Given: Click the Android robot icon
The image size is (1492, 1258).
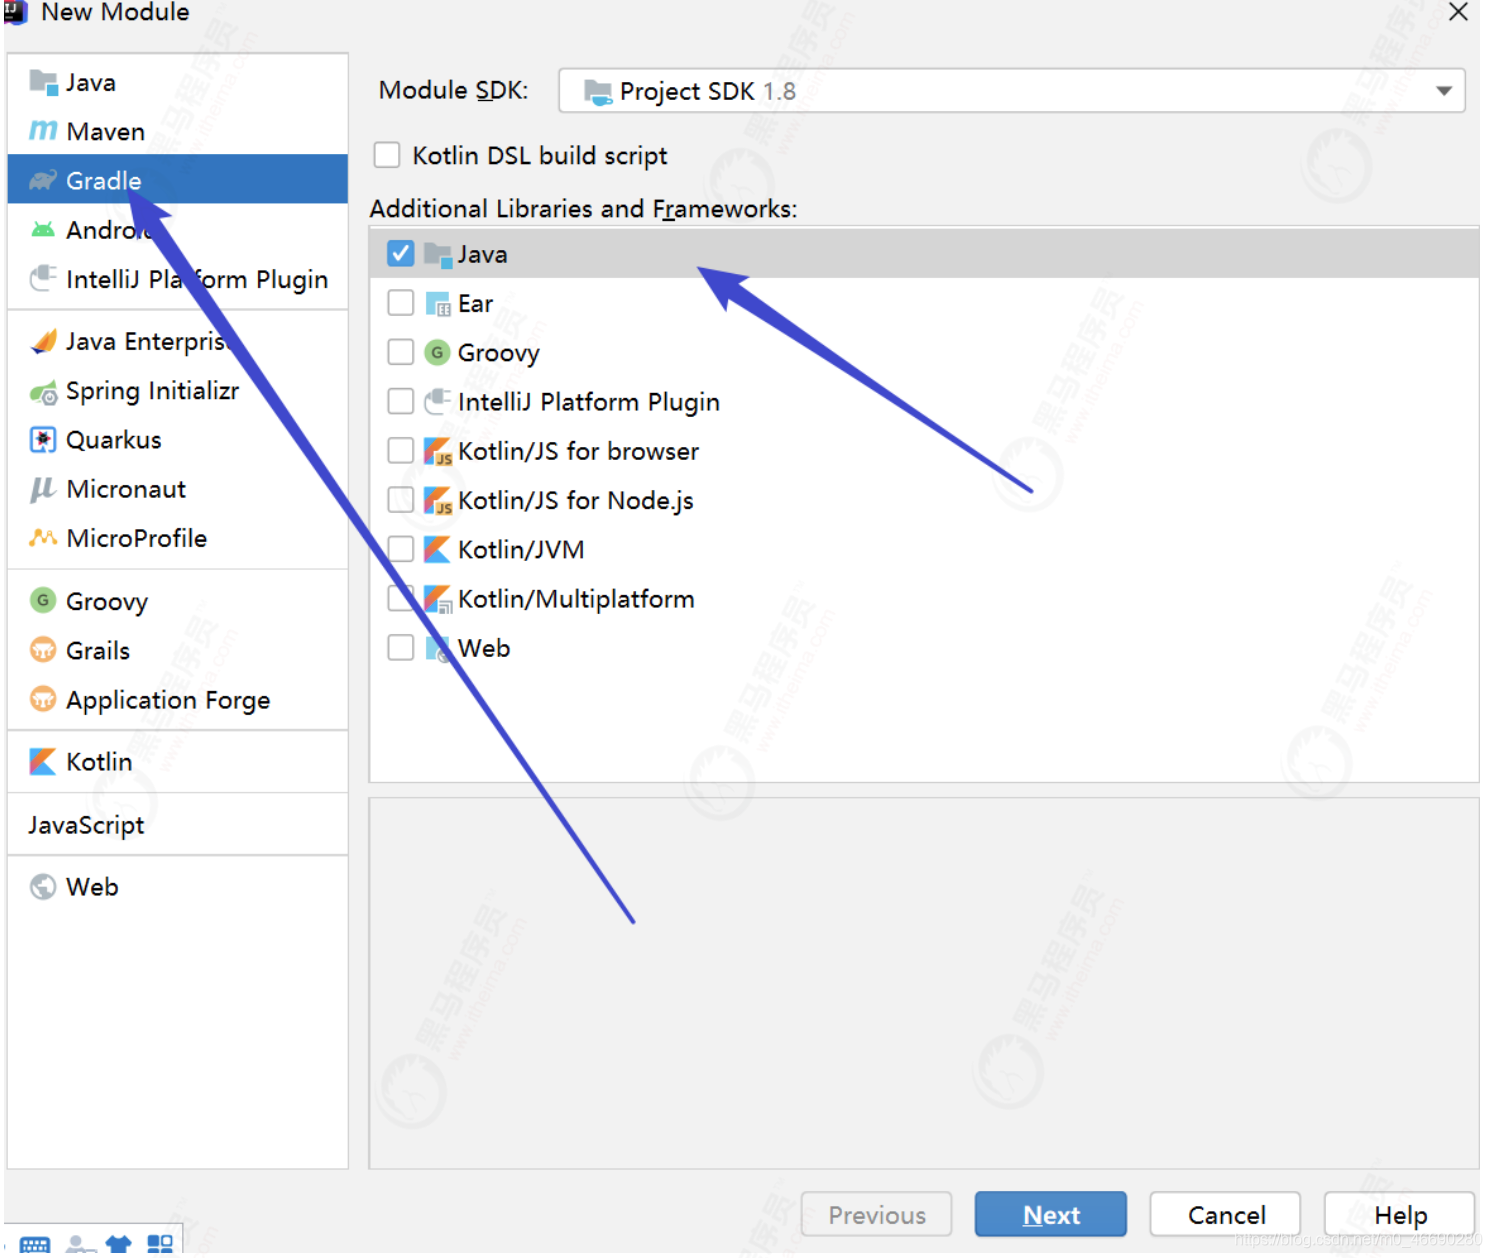Looking at the screenshot, I should [x=43, y=230].
